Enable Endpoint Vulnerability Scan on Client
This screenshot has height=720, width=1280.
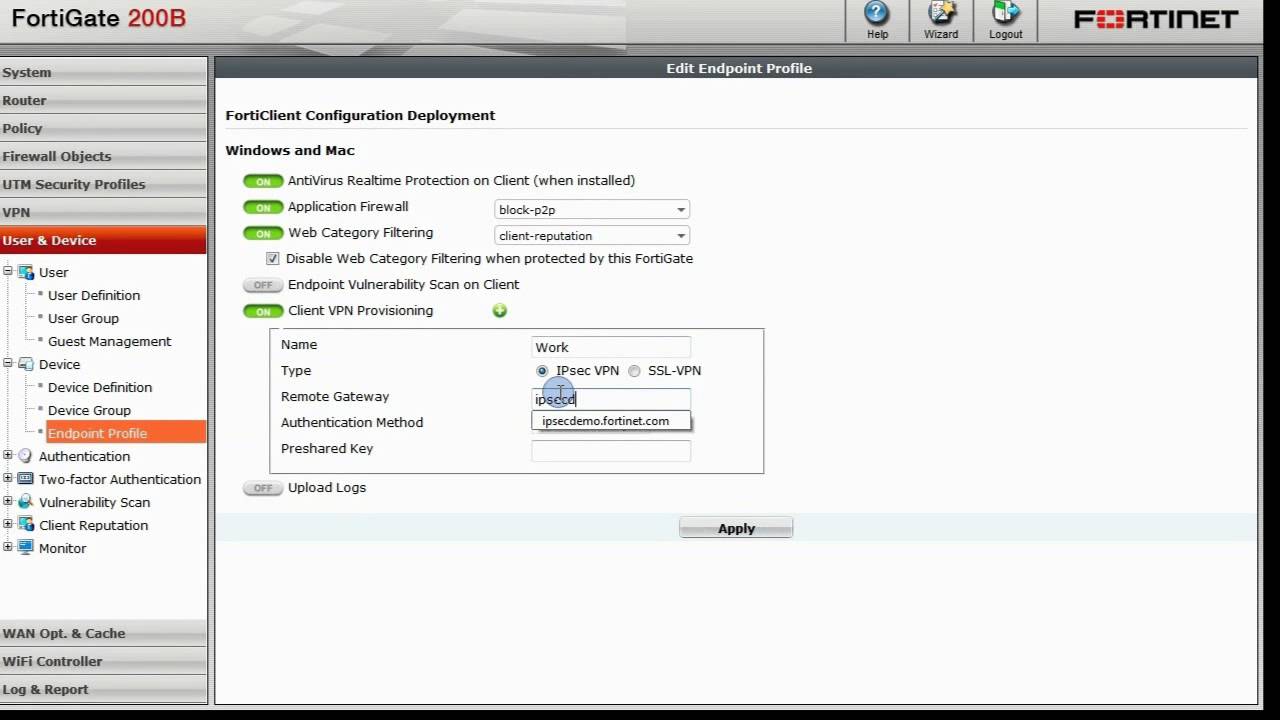pos(263,286)
